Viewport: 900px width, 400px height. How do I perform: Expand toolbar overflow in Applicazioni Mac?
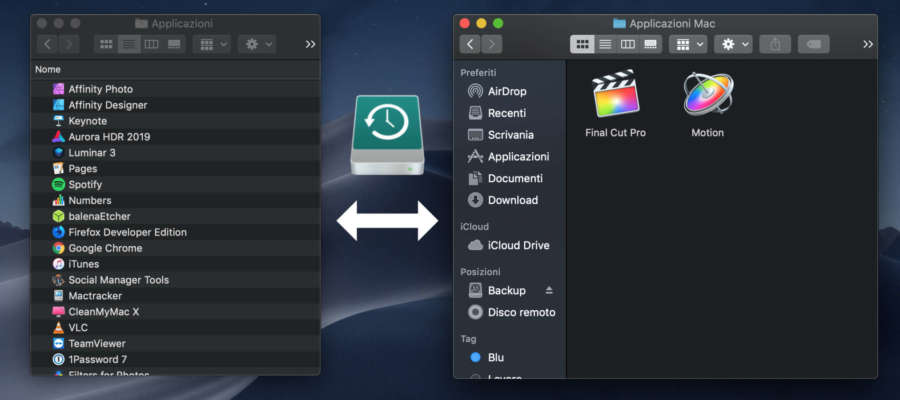click(868, 44)
